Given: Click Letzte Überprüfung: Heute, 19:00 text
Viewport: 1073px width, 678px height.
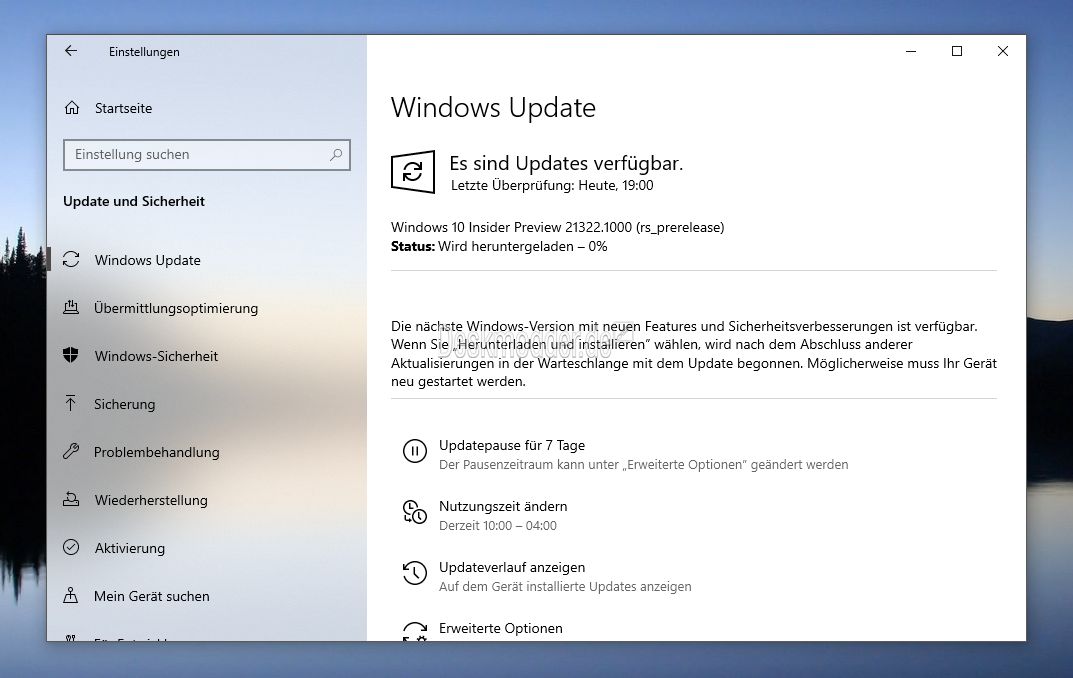Looking at the screenshot, I should (x=552, y=185).
